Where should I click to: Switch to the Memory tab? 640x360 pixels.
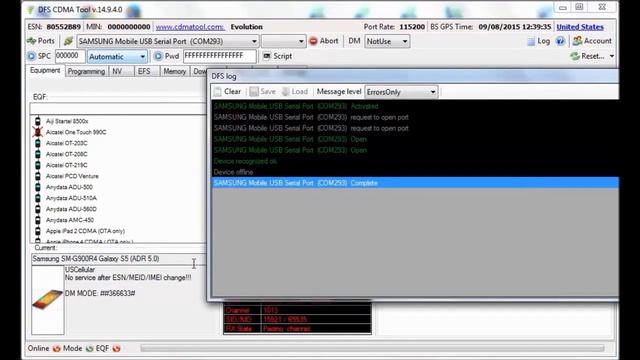(x=175, y=71)
